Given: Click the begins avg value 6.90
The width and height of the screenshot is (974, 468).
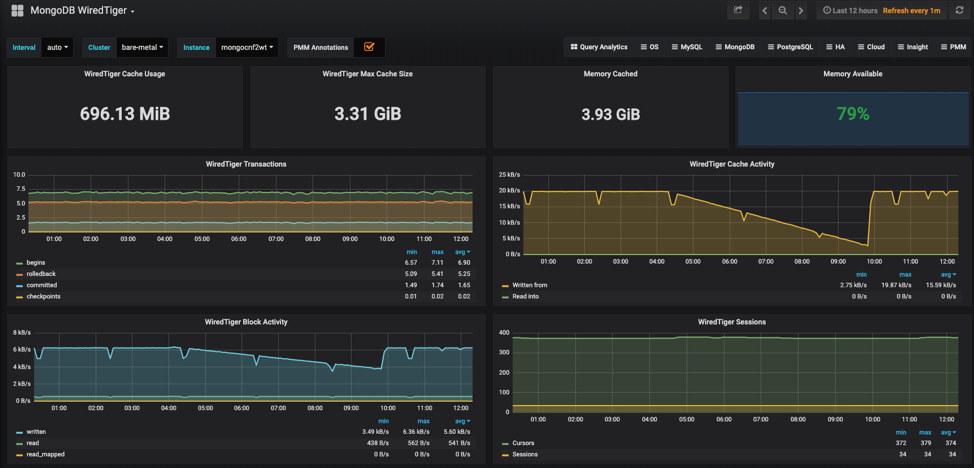Looking at the screenshot, I should [463, 263].
